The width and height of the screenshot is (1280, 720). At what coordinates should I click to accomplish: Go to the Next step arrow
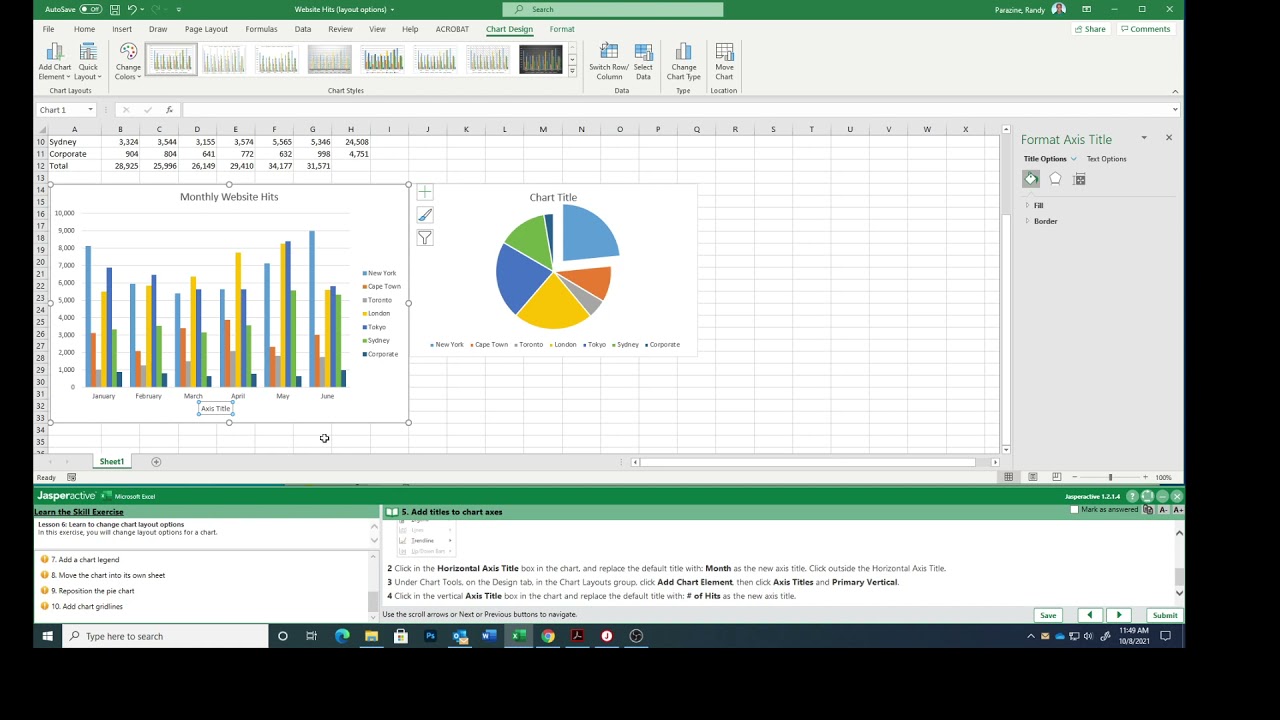(1119, 615)
